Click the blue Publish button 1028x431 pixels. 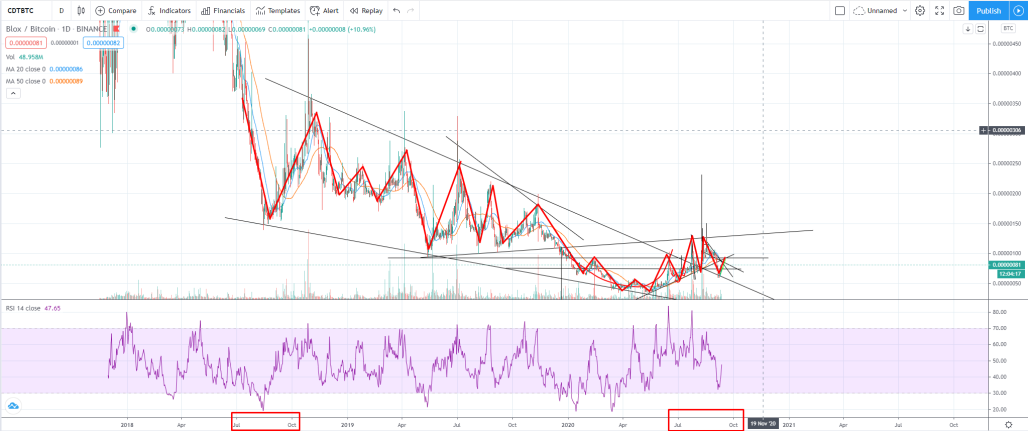pyautogui.click(x=989, y=10)
